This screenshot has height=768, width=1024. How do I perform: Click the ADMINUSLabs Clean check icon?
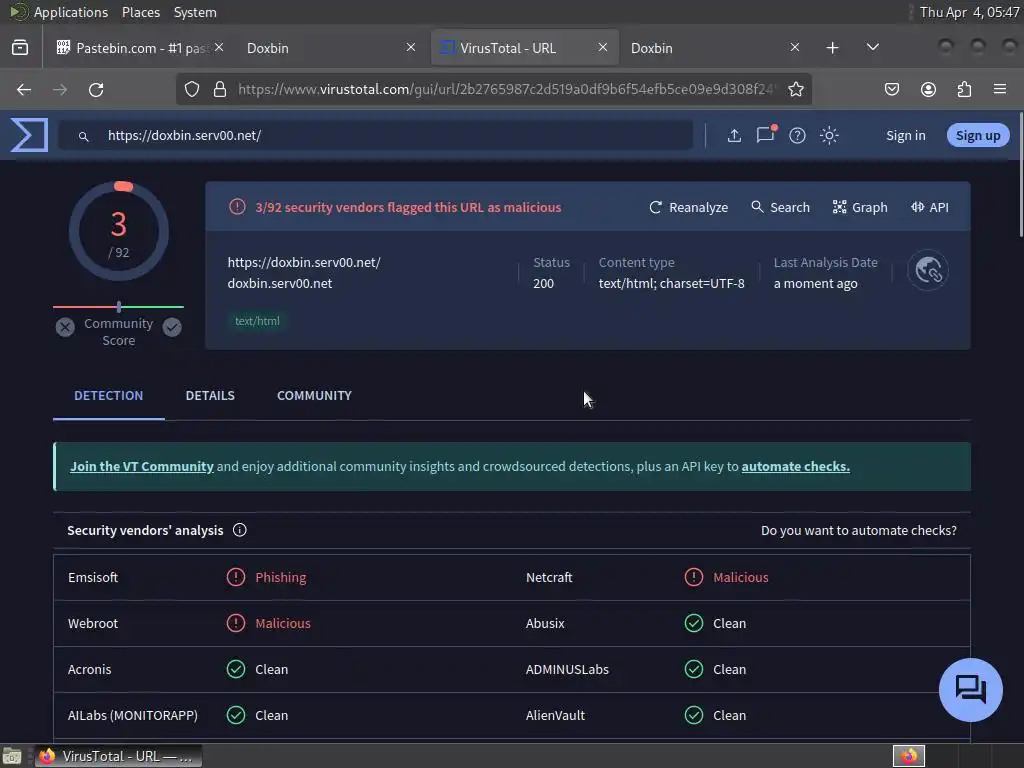pyautogui.click(x=694, y=669)
